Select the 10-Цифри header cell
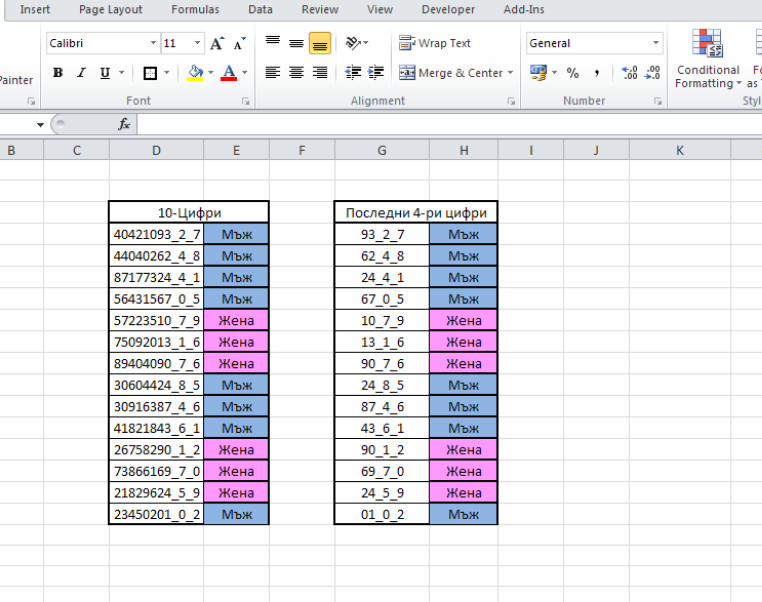 tap(189, 212)
